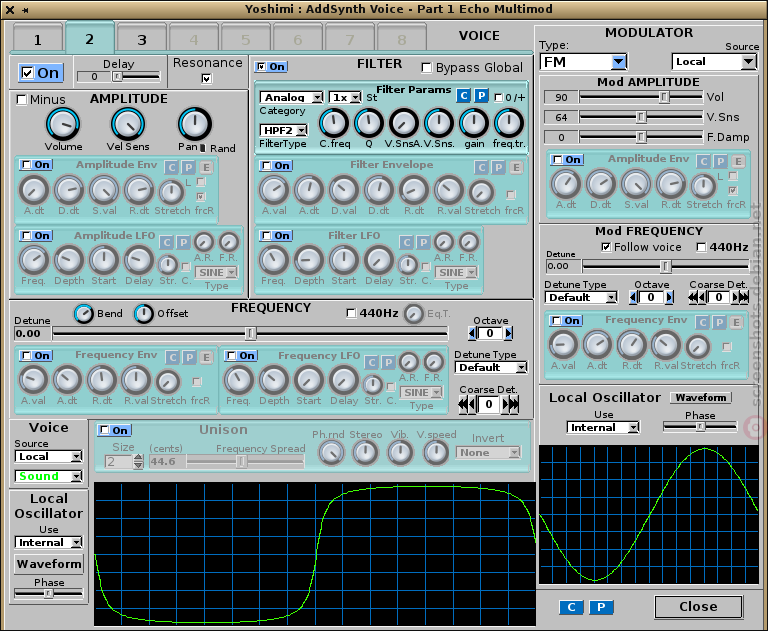Decrease modulator Octave with left arrow
This screenshot has width=768, height=631.
coord(634,297)
